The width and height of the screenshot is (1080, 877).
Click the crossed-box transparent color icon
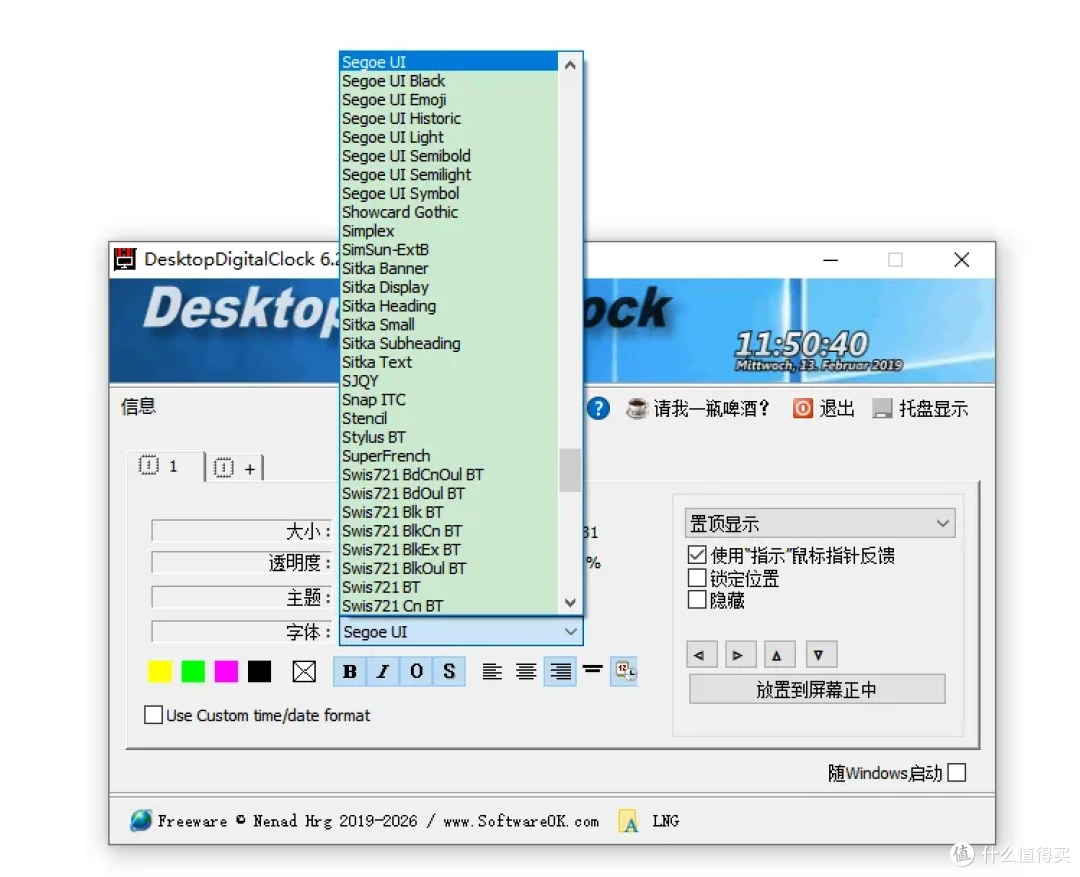(304, 671)
